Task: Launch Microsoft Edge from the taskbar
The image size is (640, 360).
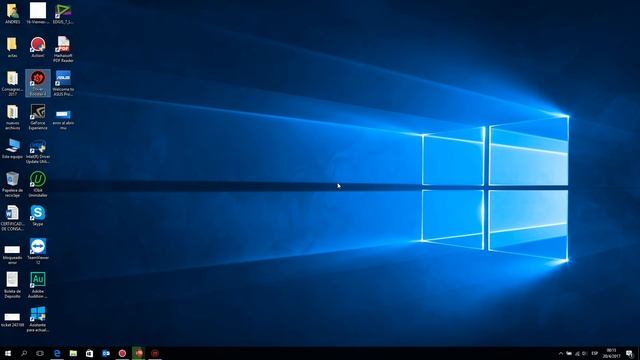Action: tap(57, 353)
